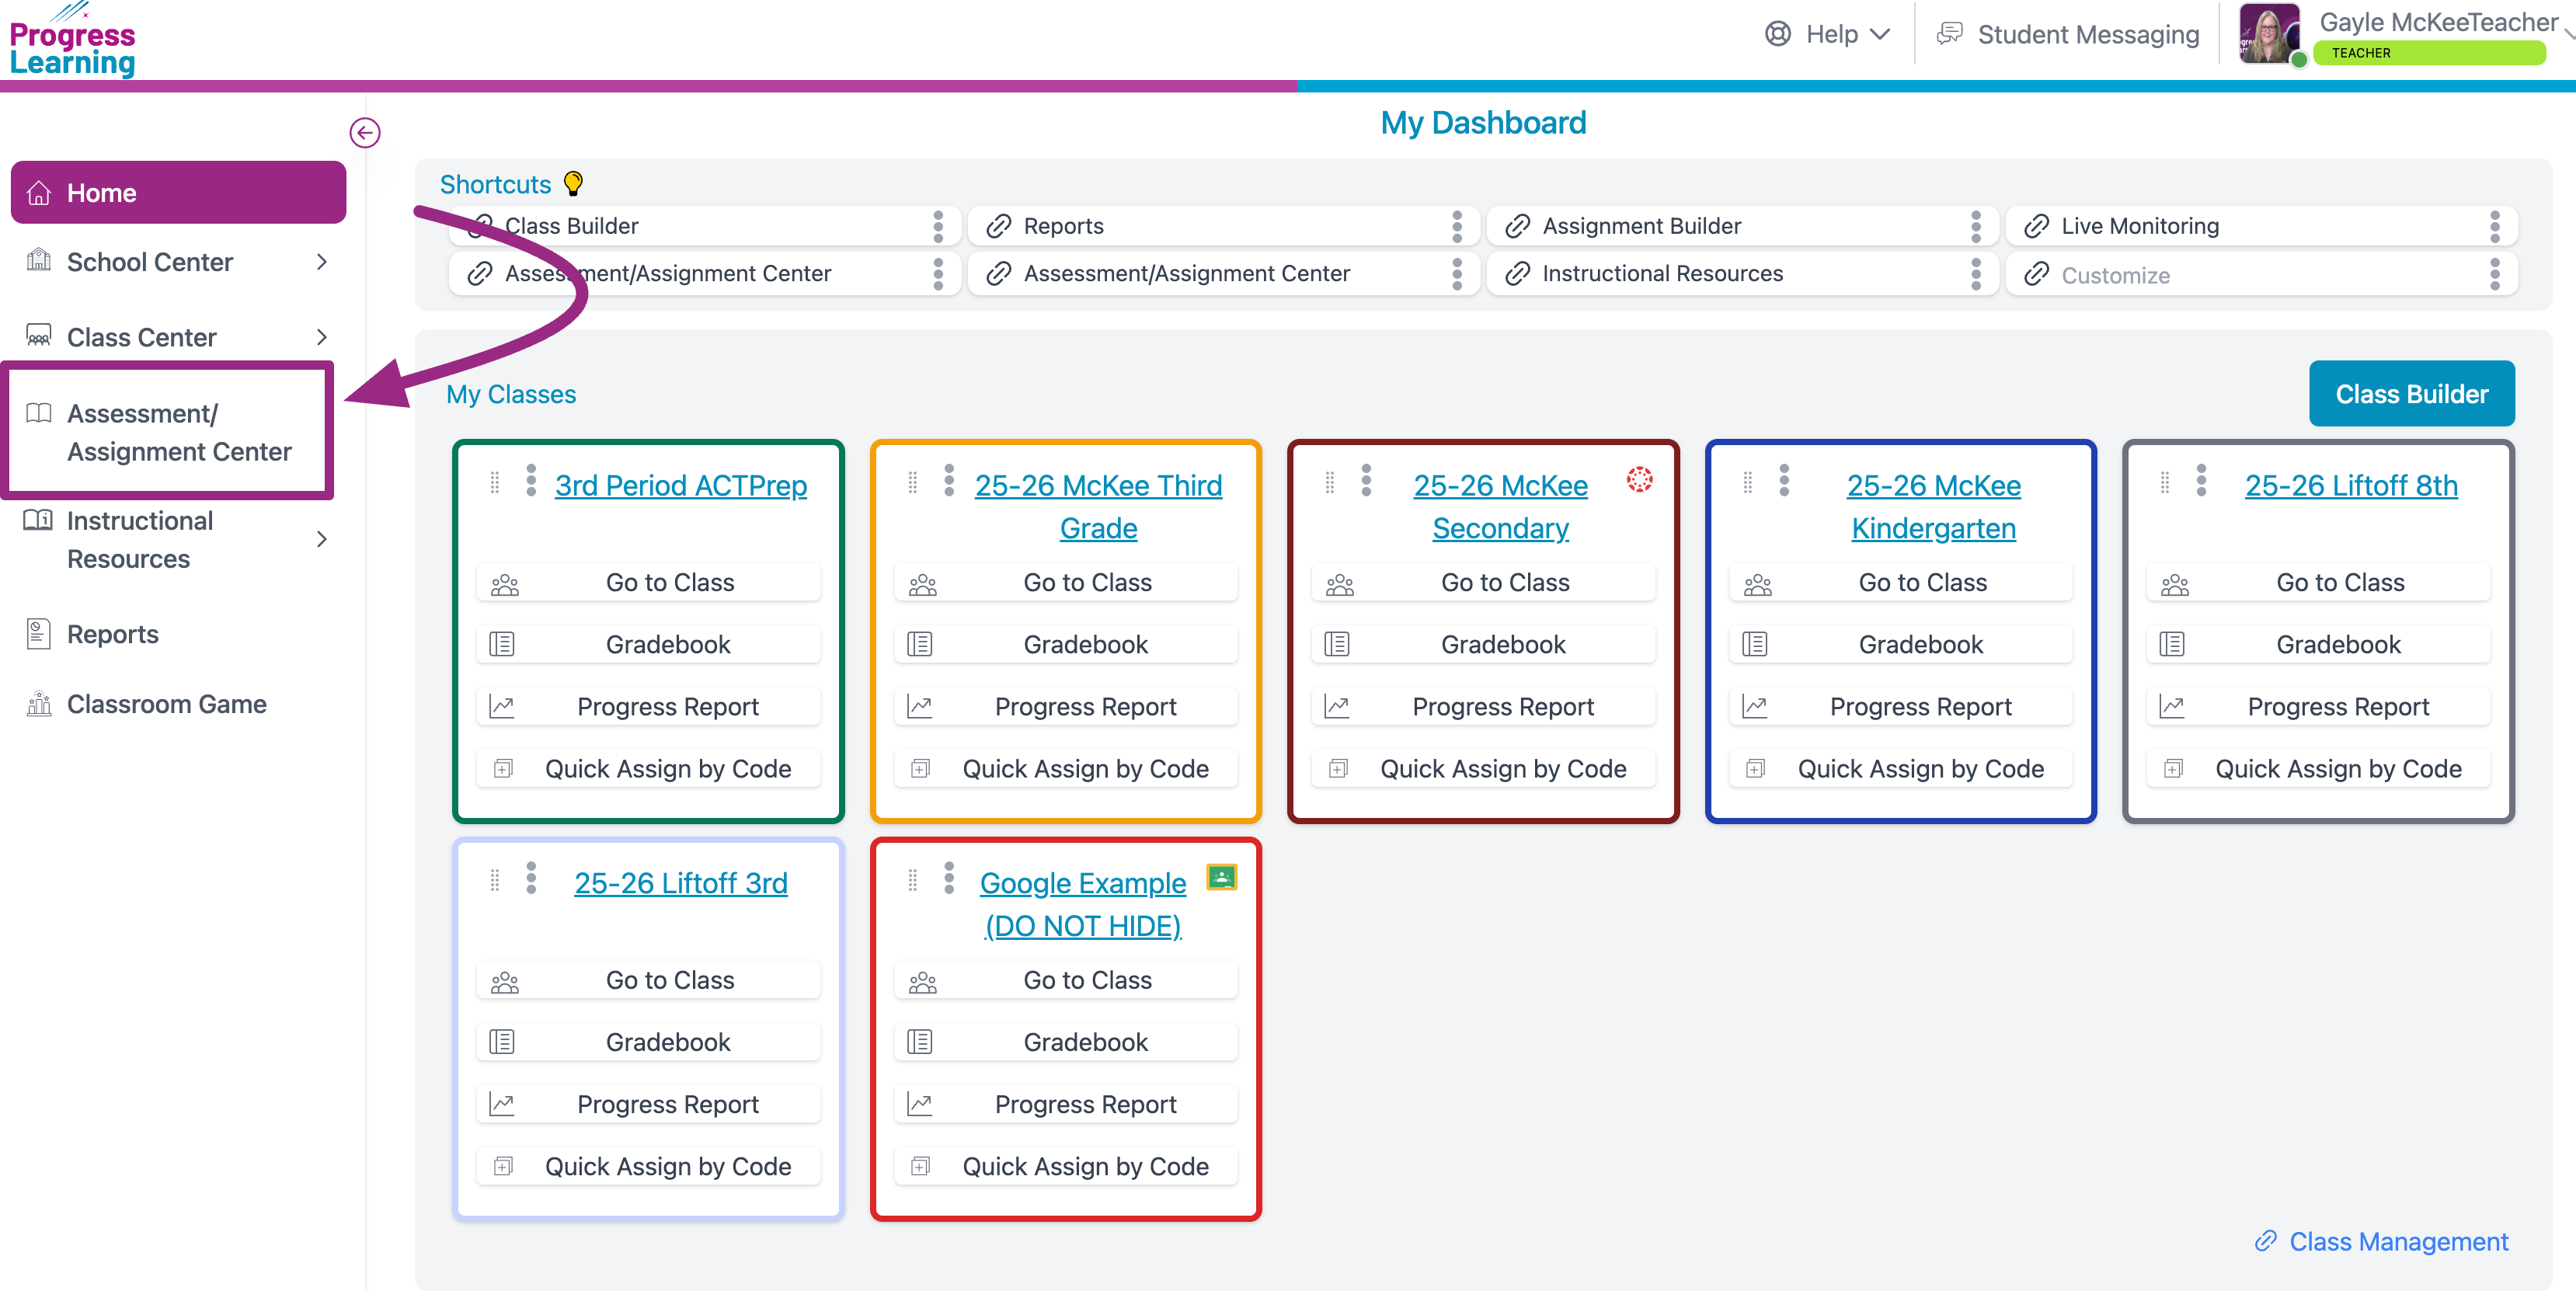Open the Help dropdown arrow

1880,34
